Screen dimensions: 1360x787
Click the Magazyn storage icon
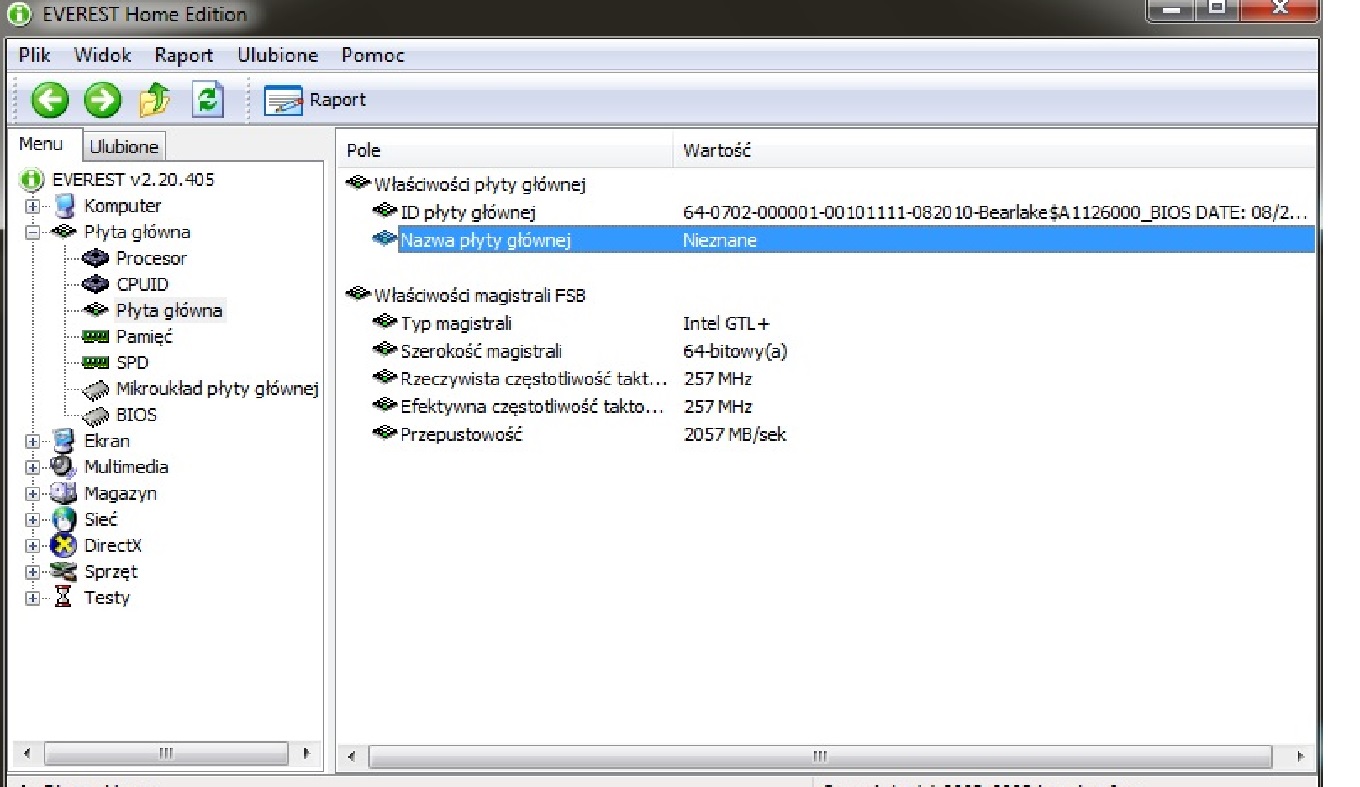click(x=64, y=494)
